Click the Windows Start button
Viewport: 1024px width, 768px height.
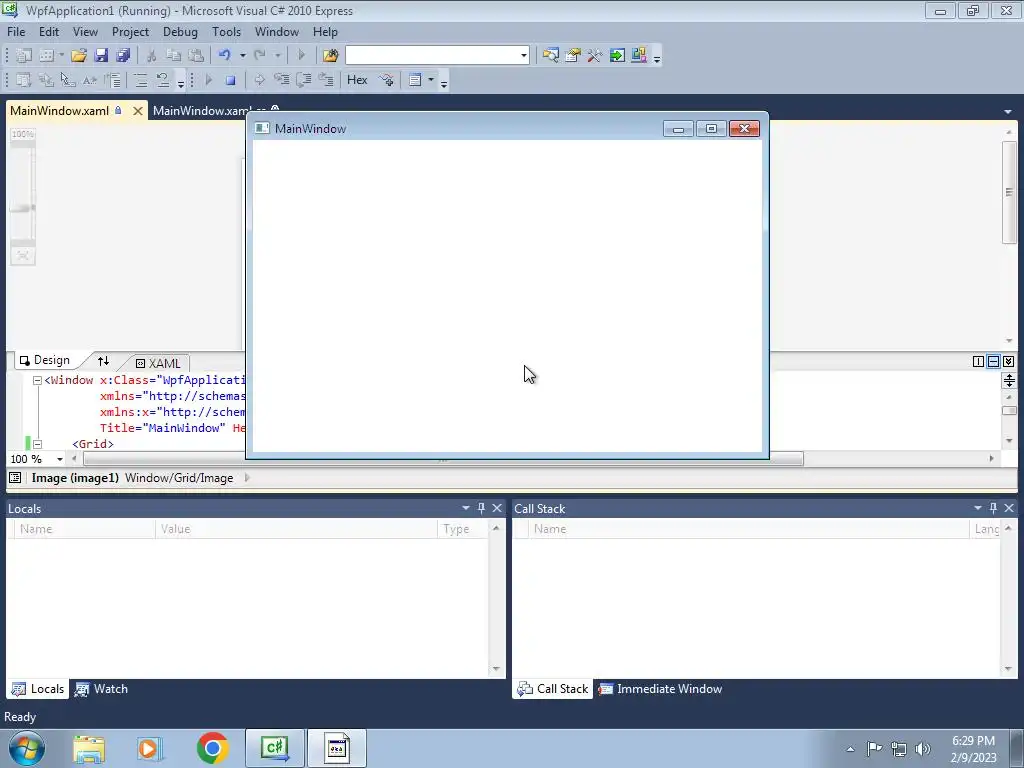(x=27, y=748)
